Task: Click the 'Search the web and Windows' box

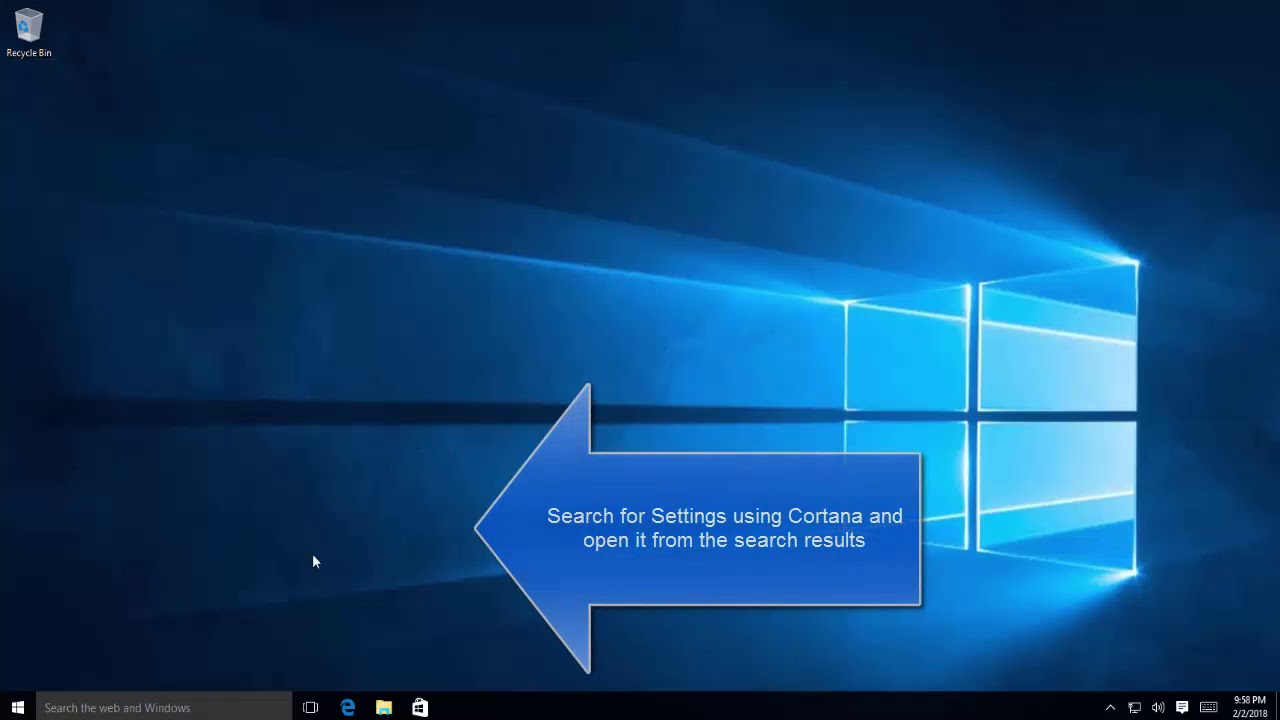Action: pyautogui.click(x=160, y=707)
